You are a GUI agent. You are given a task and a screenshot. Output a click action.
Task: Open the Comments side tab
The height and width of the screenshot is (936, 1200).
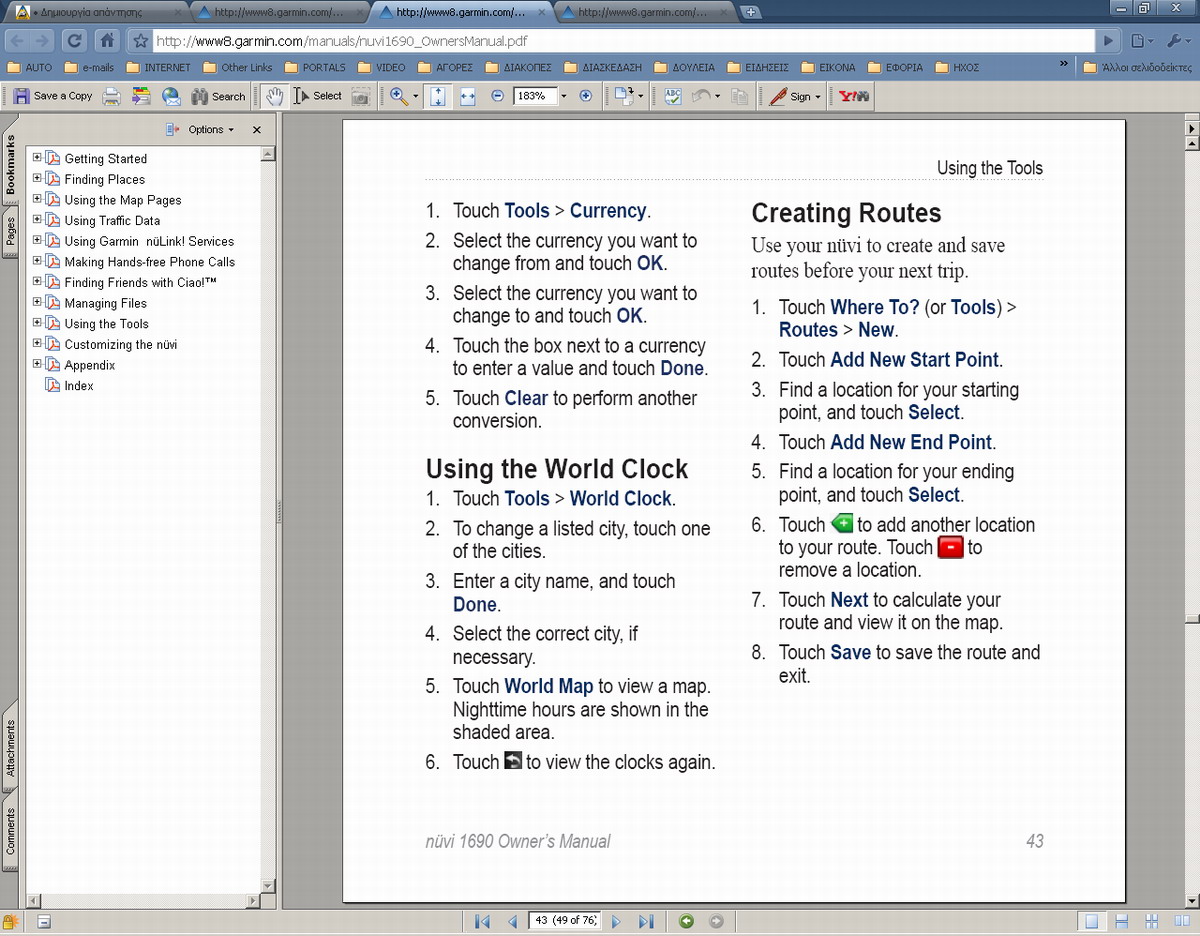(x=11, y=832)
